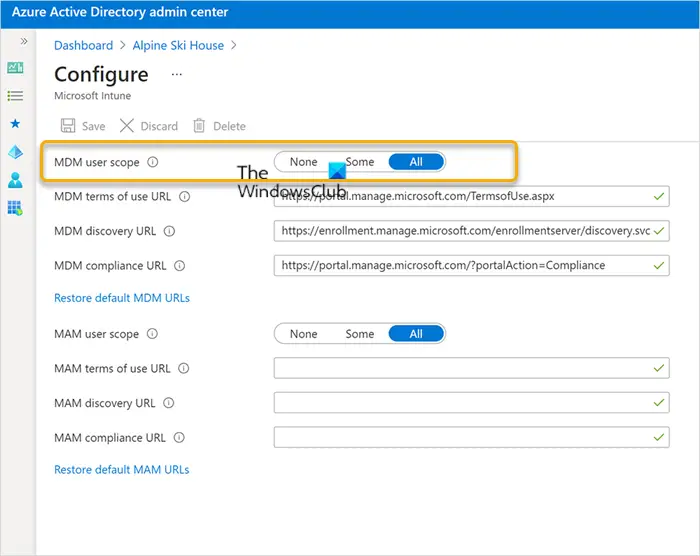This screenshot has width=700, height=556.
Task: Click the Discard text label in toolbar
Action: [x=159, y=126]
